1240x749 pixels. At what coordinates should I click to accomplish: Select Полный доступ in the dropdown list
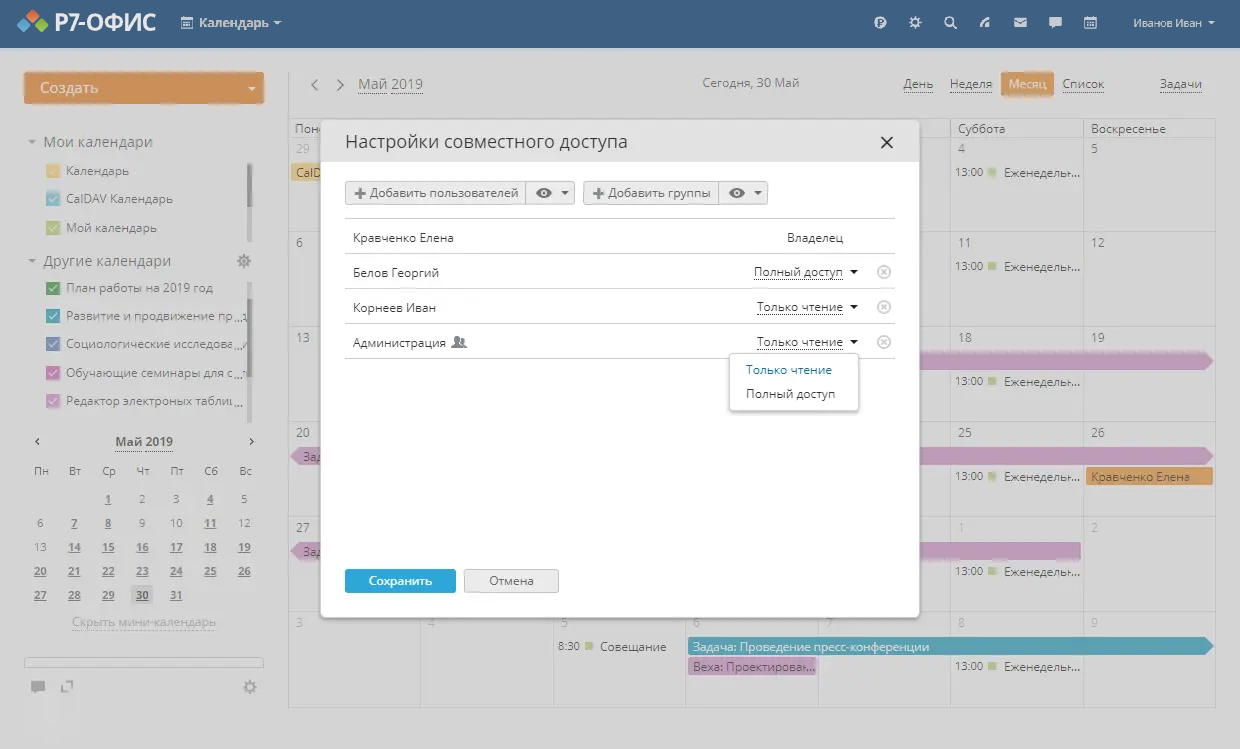[790, 394]
